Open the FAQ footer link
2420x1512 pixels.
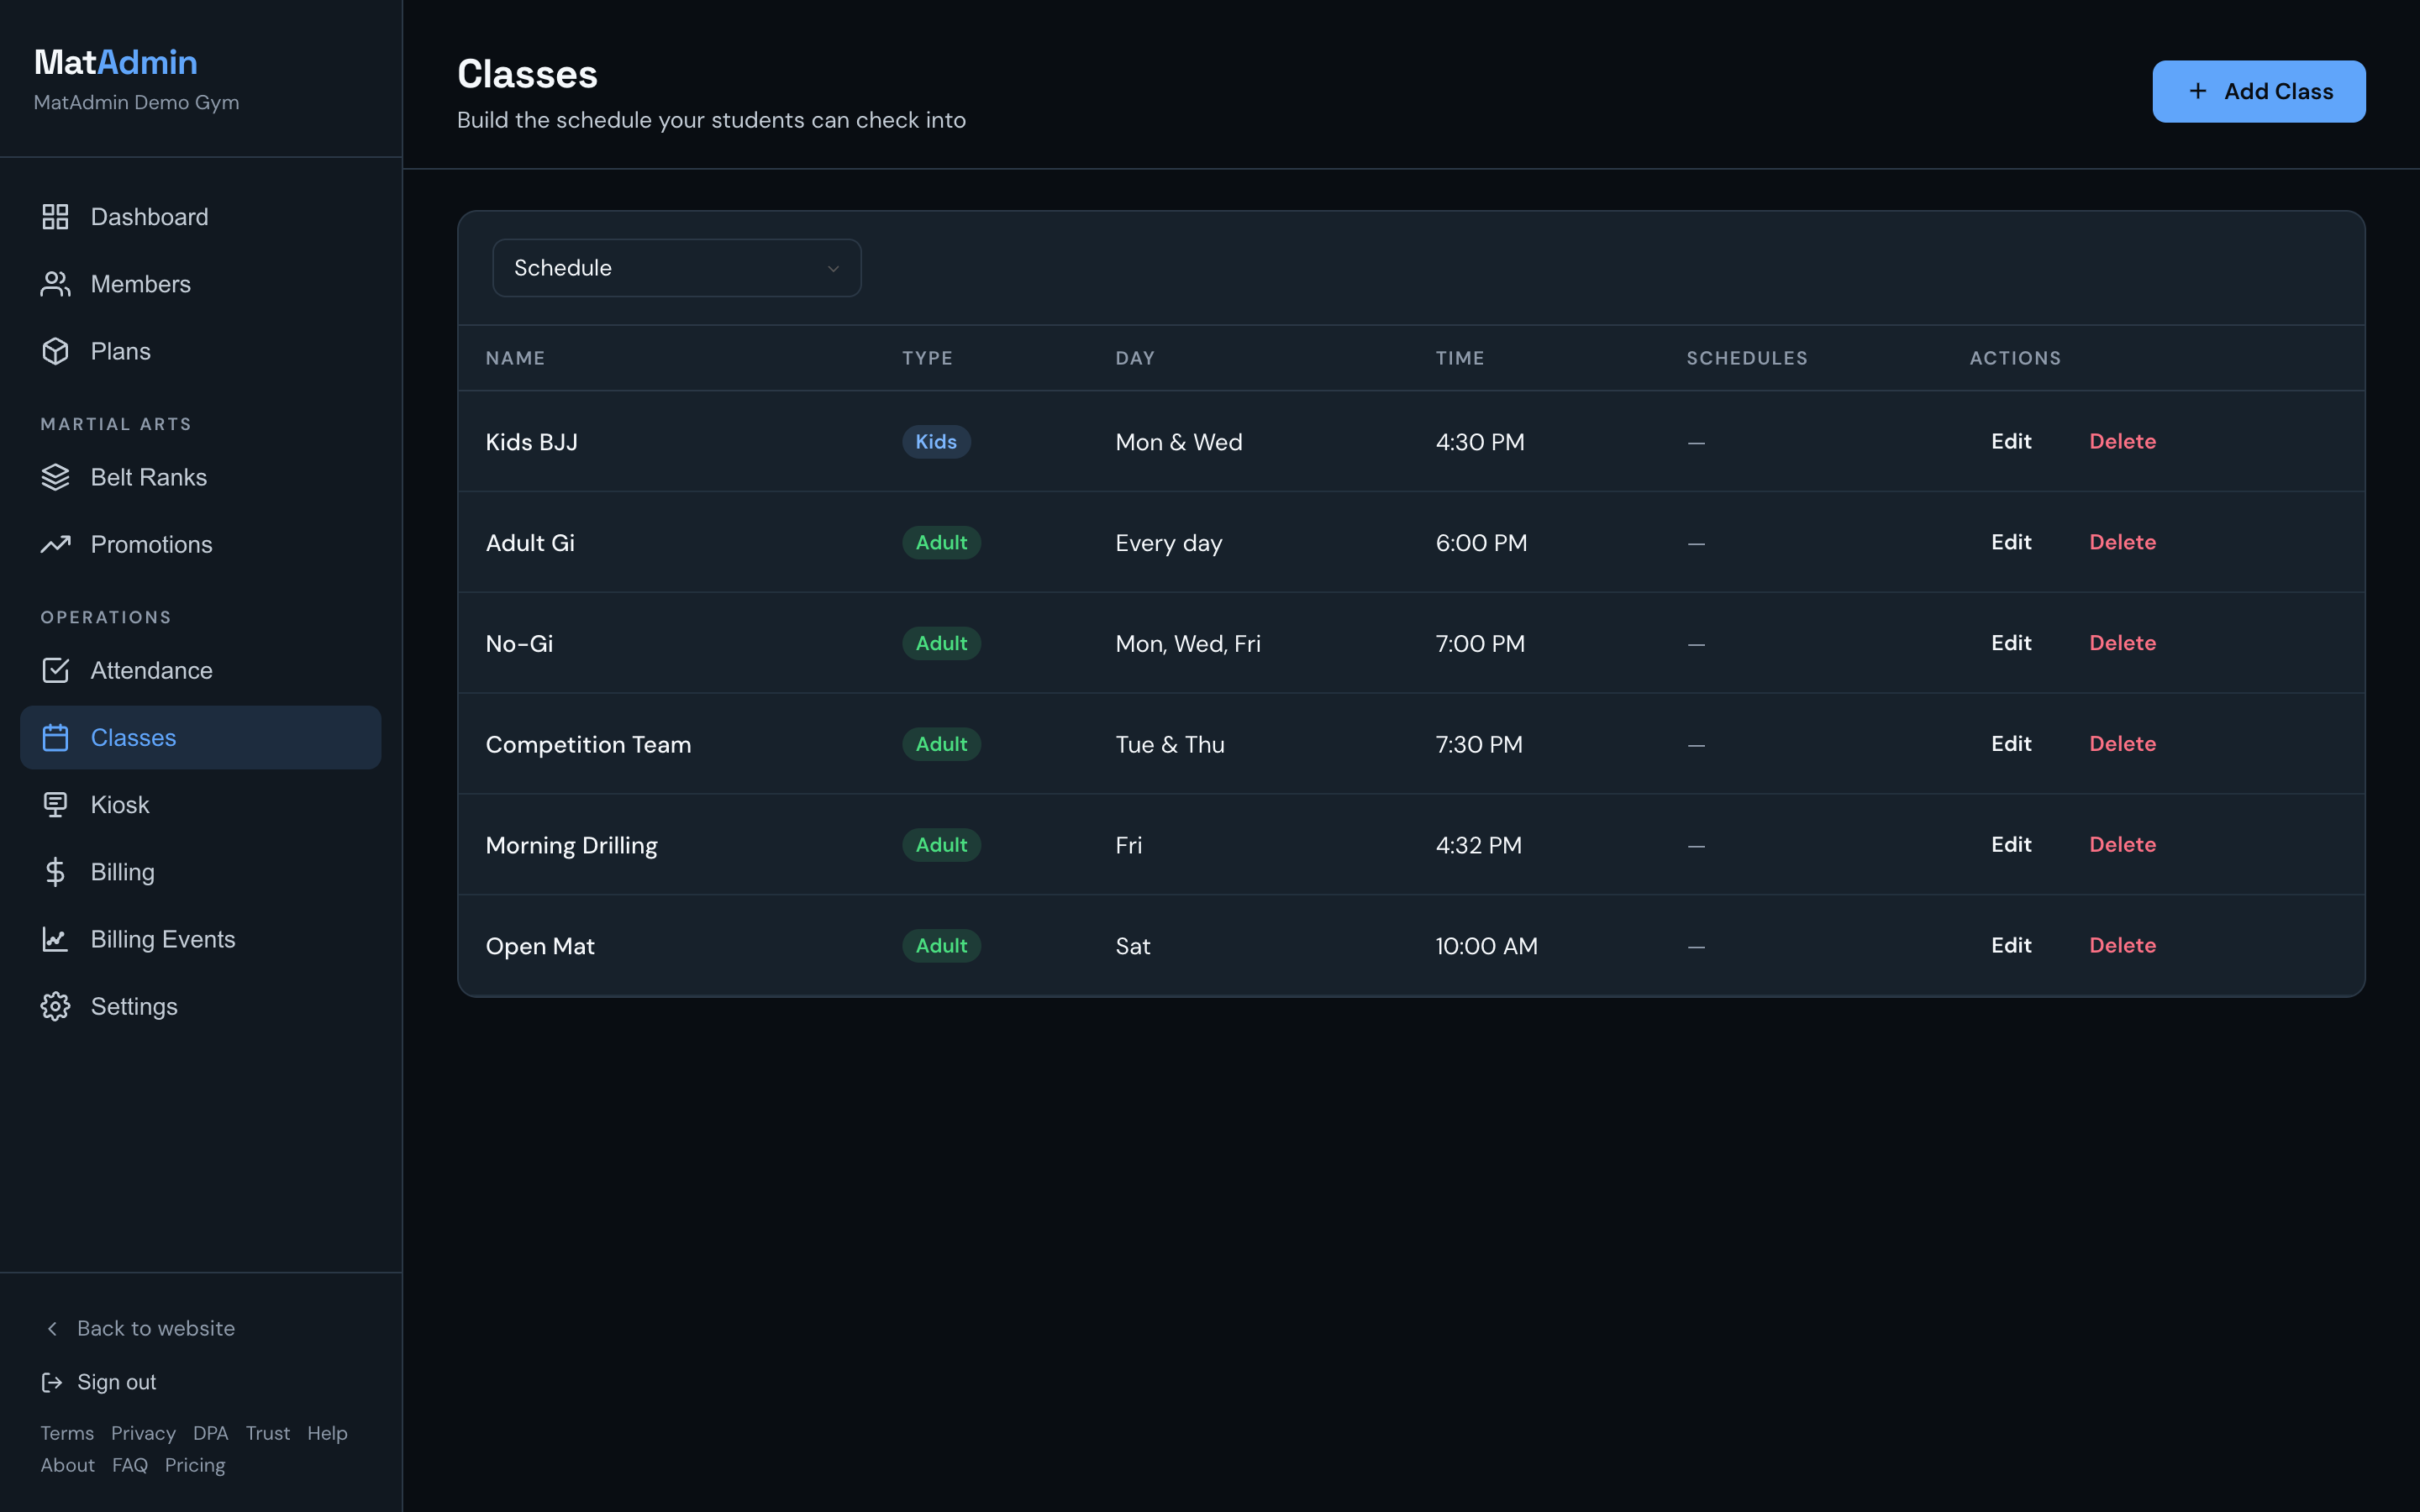[x=130, y=1465]
